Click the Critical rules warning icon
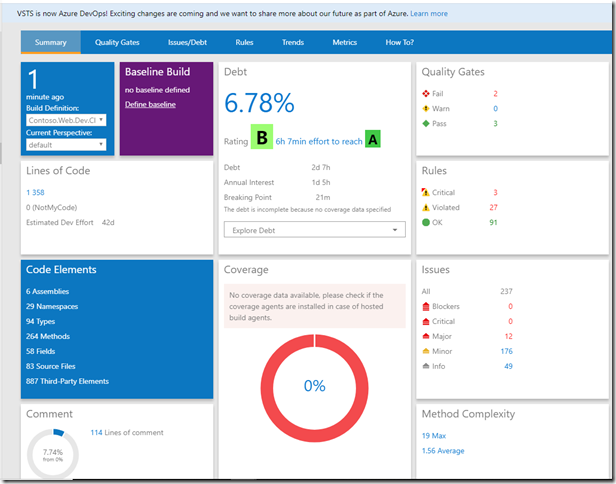The width and height of the screenshot is (616, 484). coord(428,192)
